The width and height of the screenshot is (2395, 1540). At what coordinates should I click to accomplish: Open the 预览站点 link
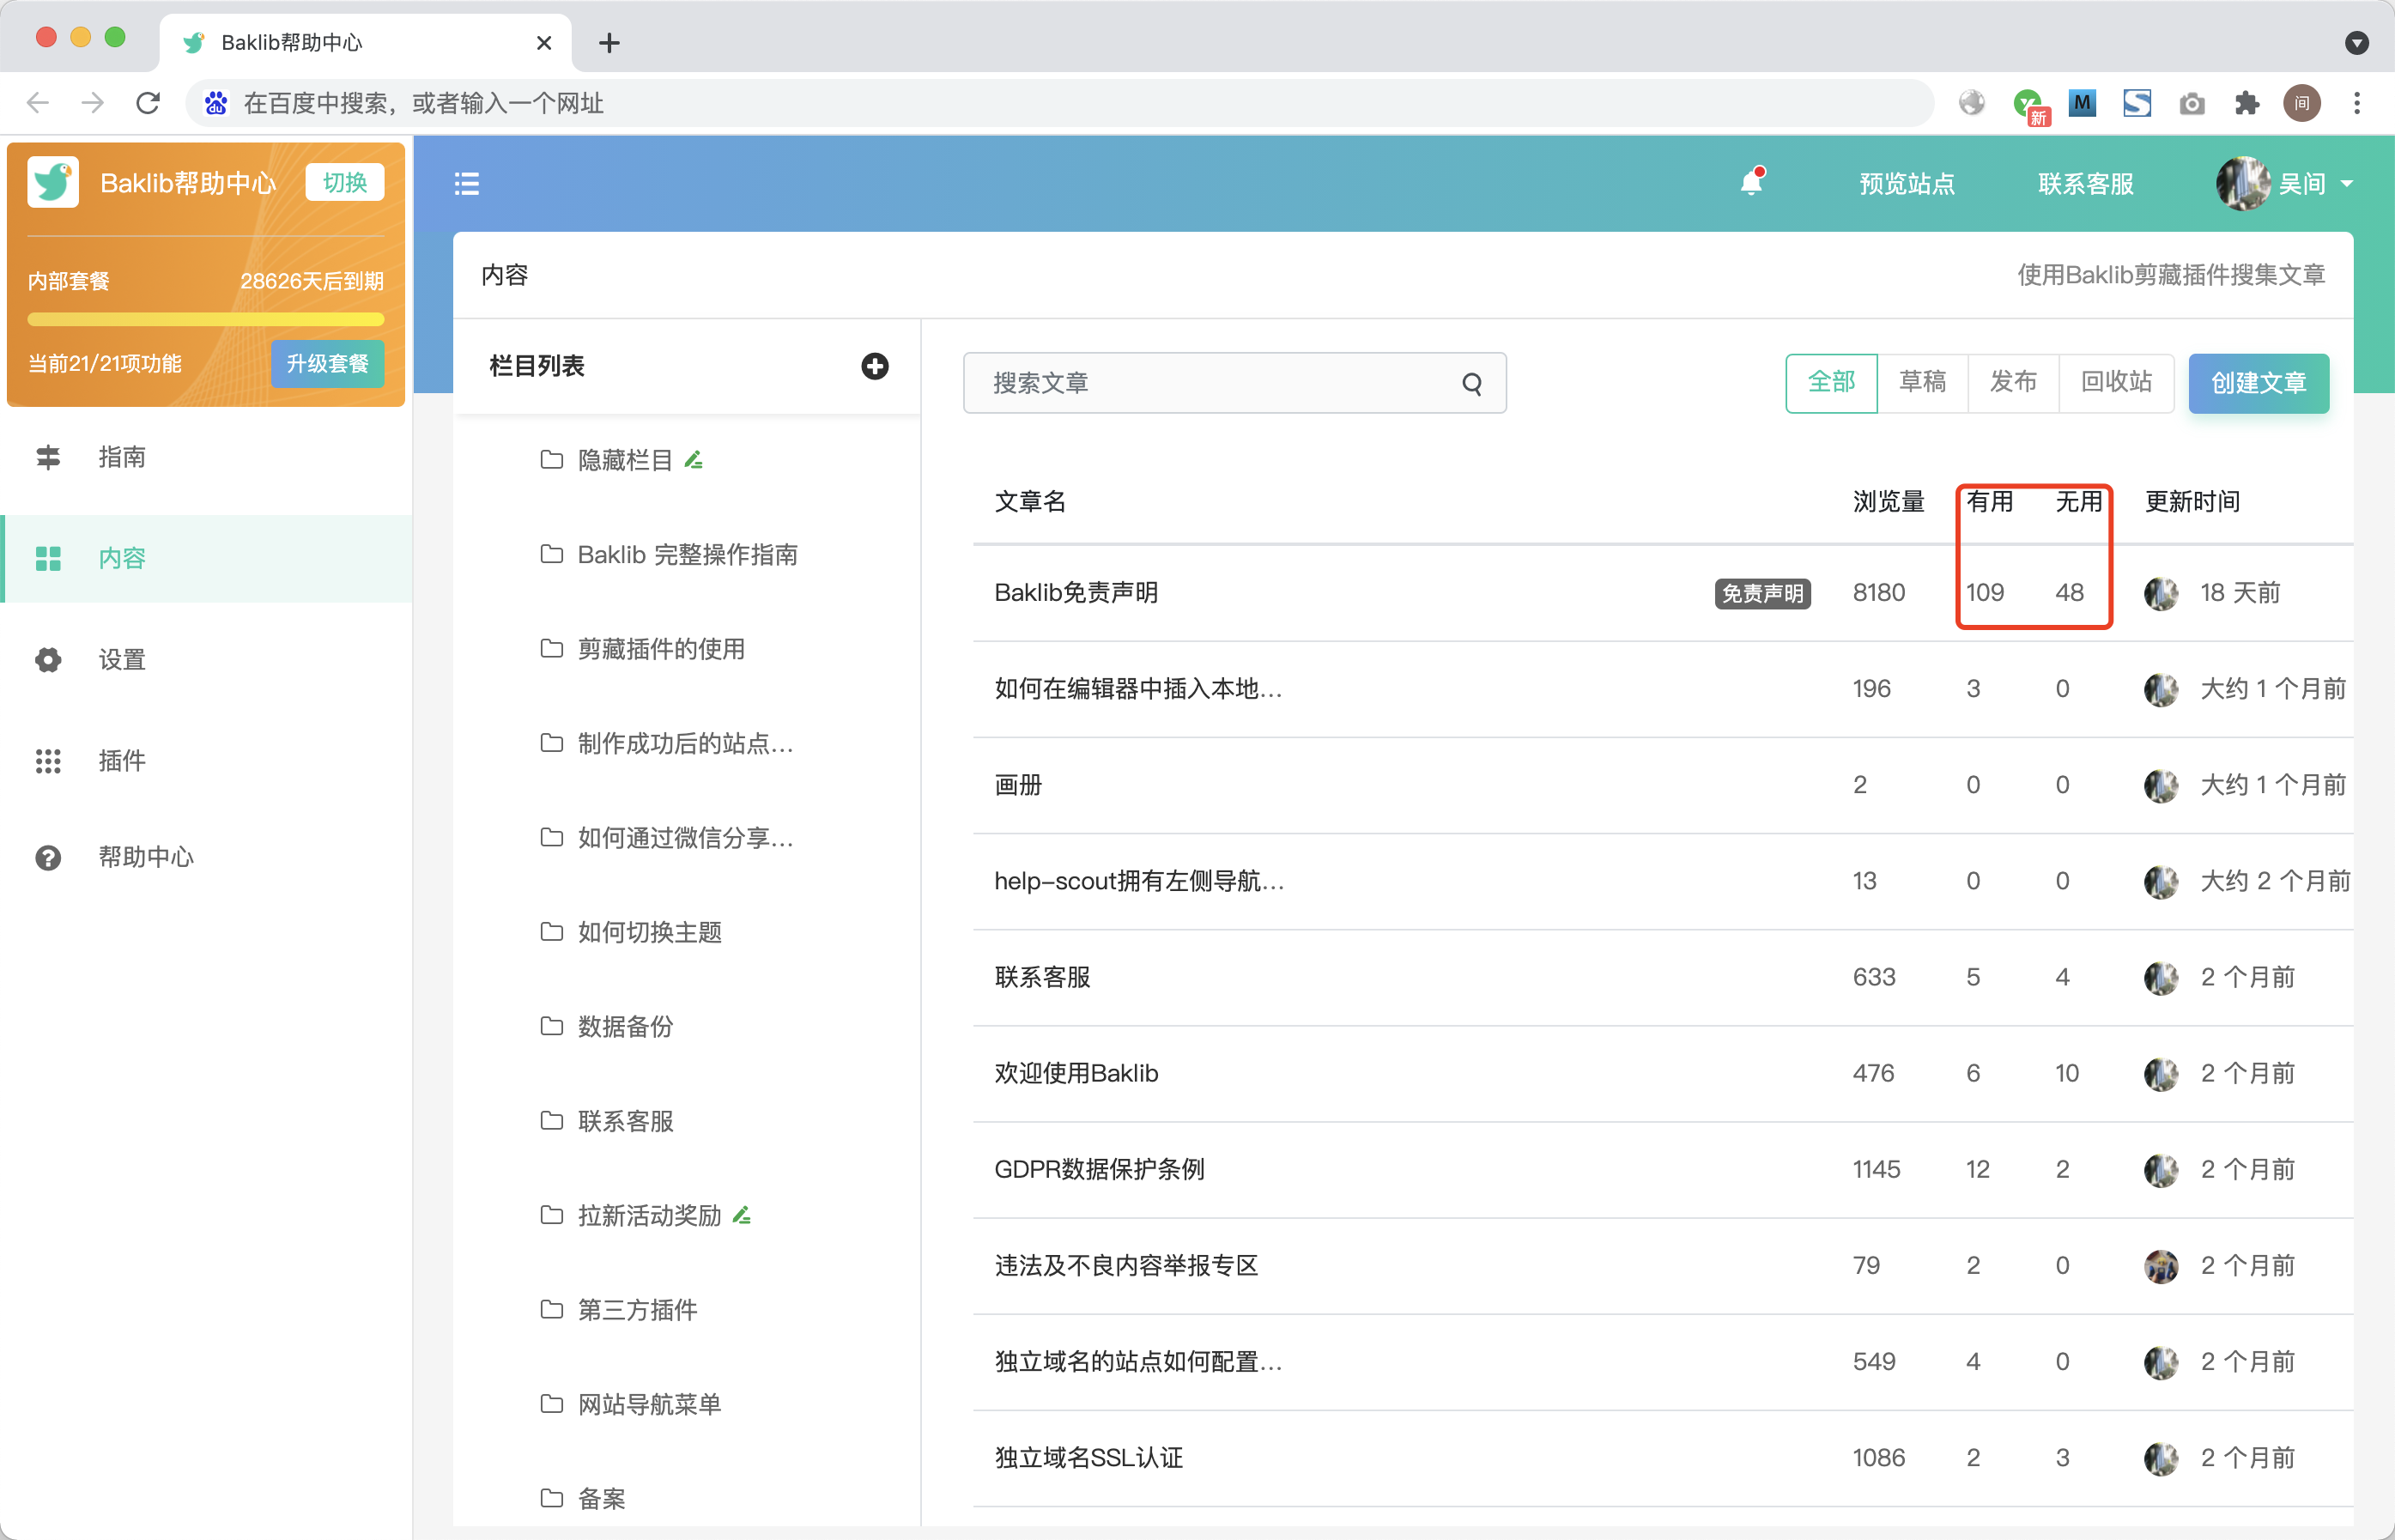pos(1907,184)
